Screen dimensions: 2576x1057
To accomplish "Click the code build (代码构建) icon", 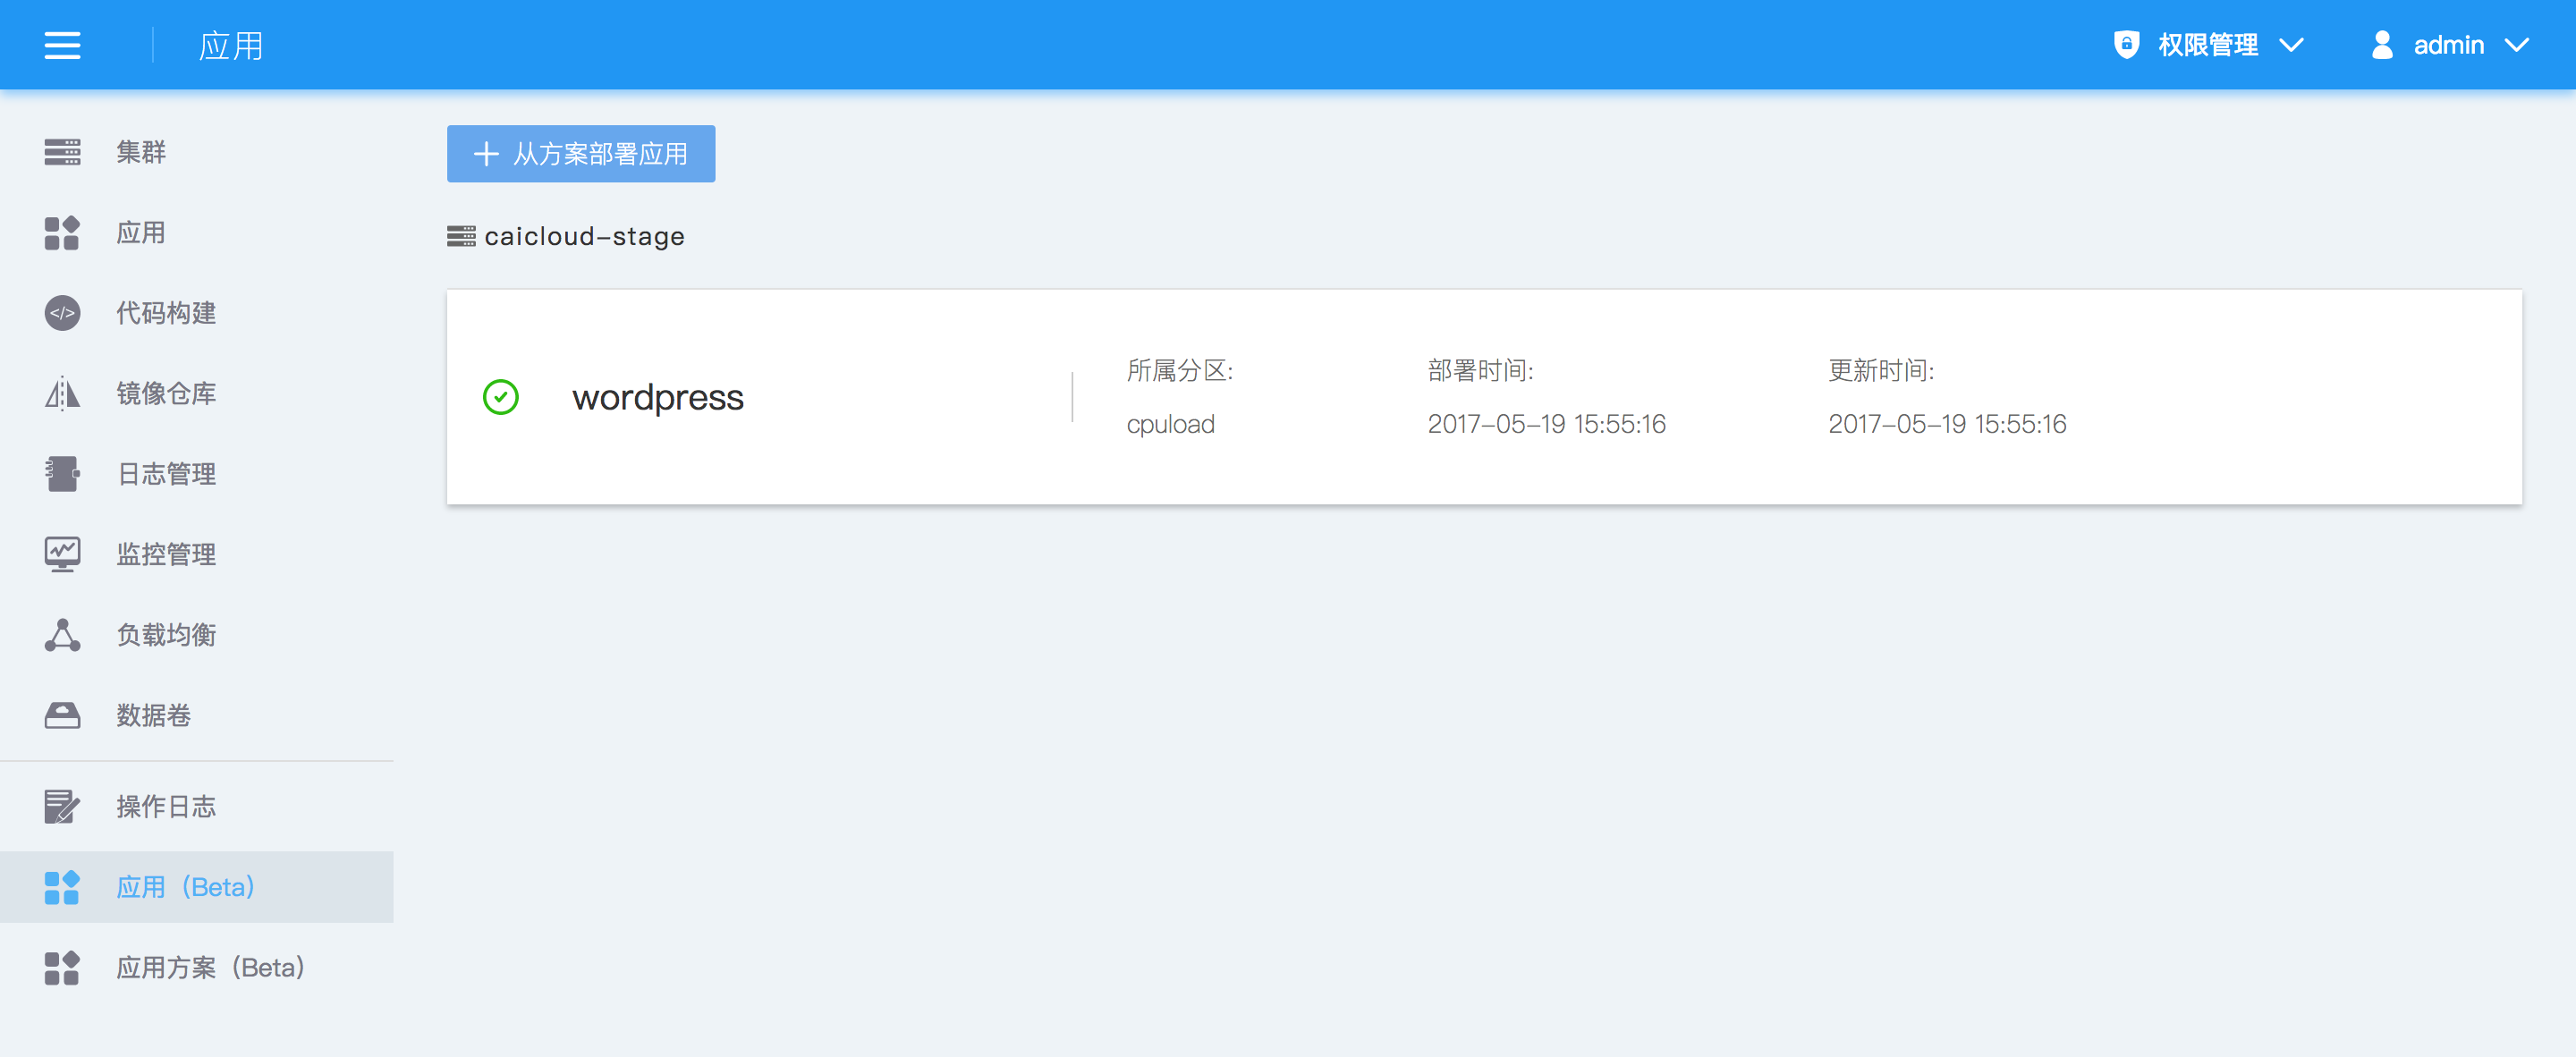I will tap(62, 313).
